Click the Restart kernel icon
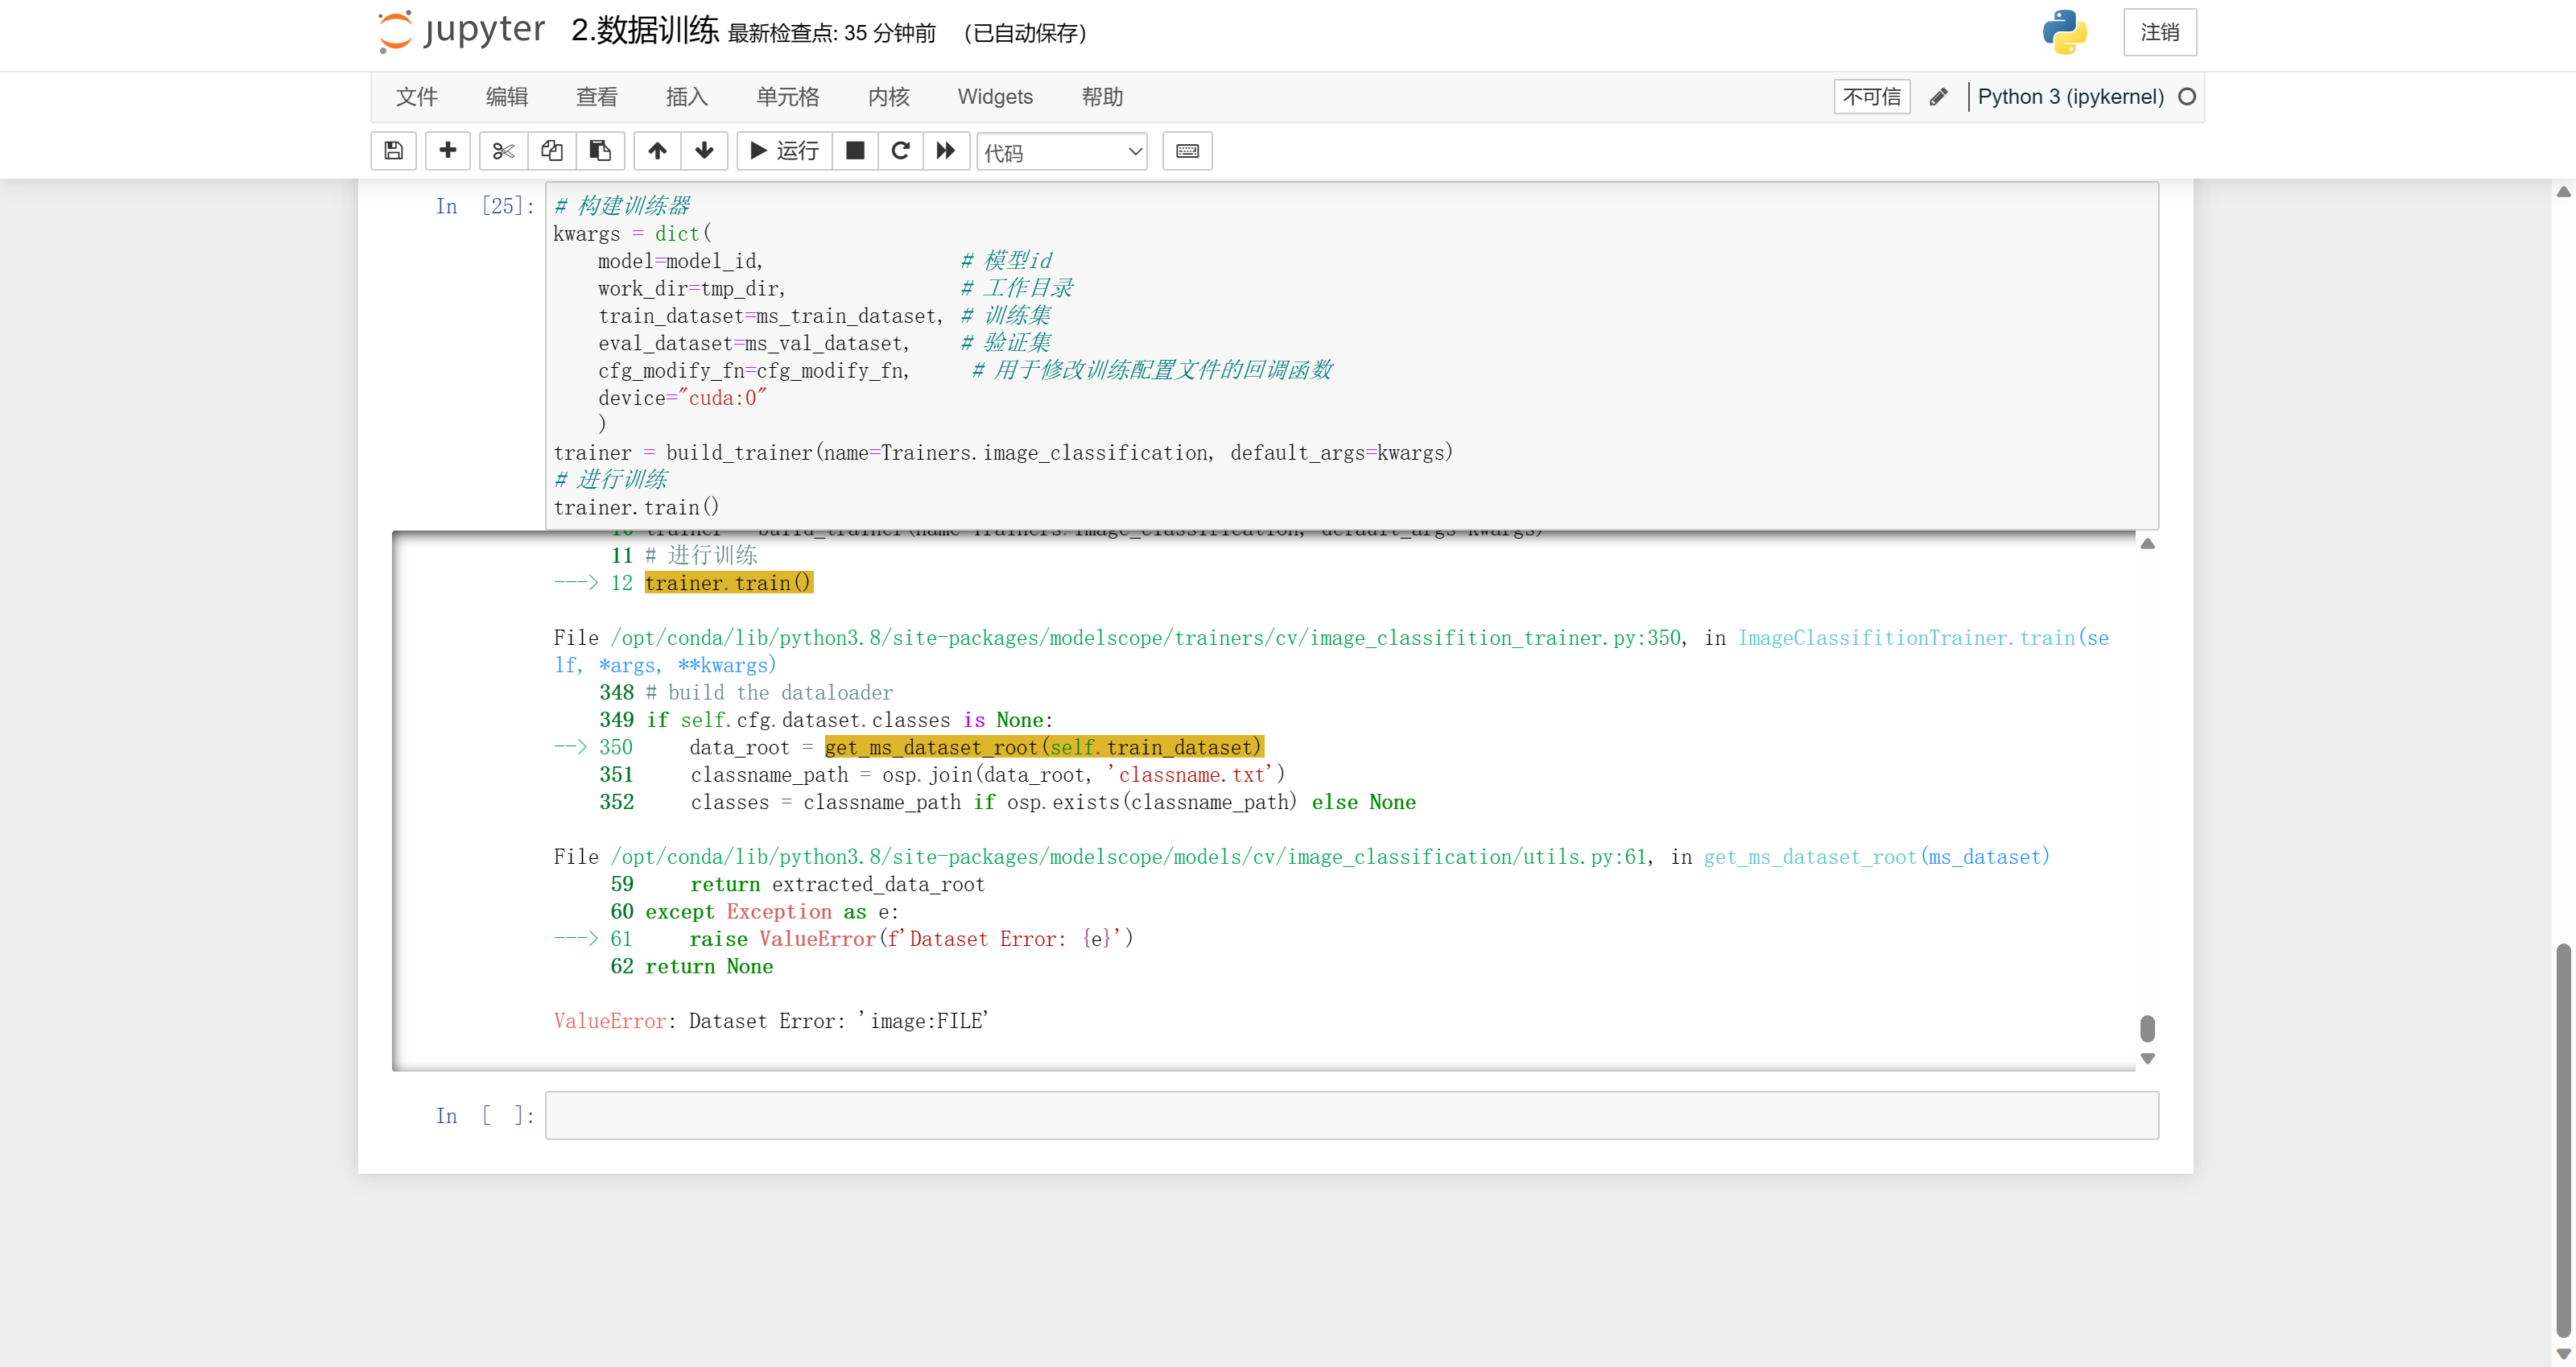2576x1367 pixels. pos(903,150)
